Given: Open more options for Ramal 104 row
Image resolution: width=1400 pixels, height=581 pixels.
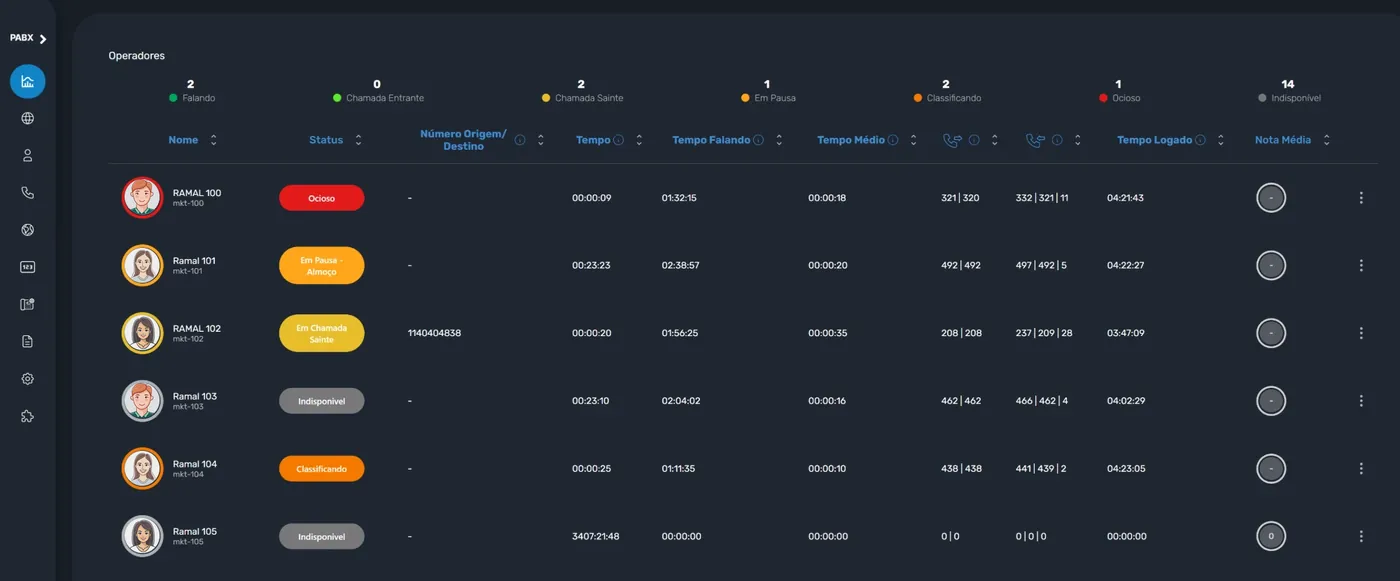Looking at the screenshot, I should (x=1361, y=468).
